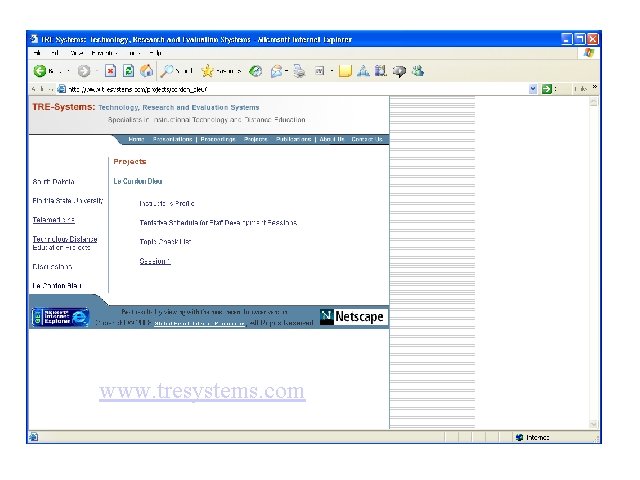Screen dimensions: 640x480
Task: Click the Internet Explorer badge in footer
Action: [x=60, y=317]
